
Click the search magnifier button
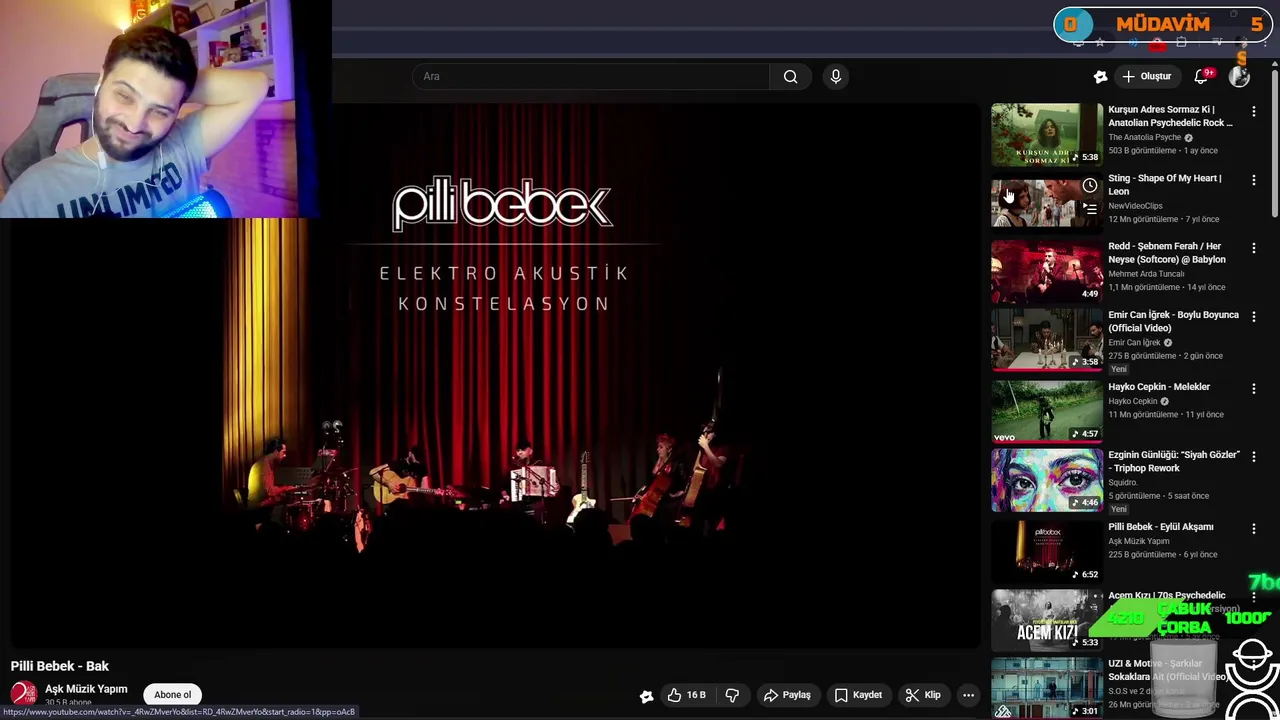[x=790, y=76]
